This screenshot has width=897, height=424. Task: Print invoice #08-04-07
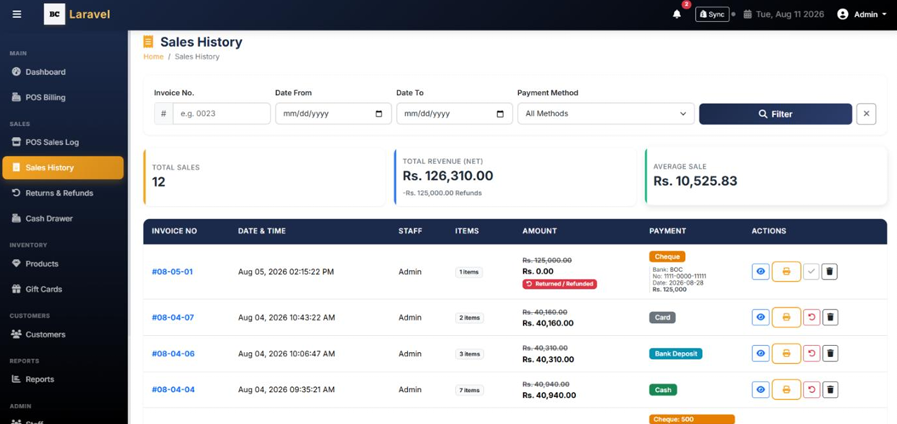786,317
